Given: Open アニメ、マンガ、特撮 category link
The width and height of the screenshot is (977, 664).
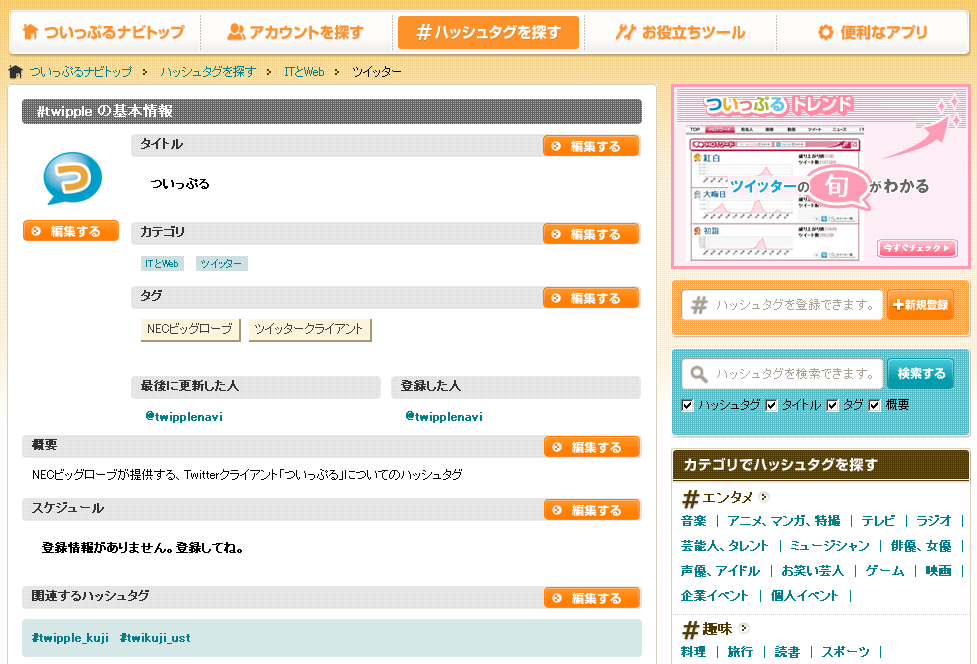Looking at the screenshot, I should (x=784, y=521).
